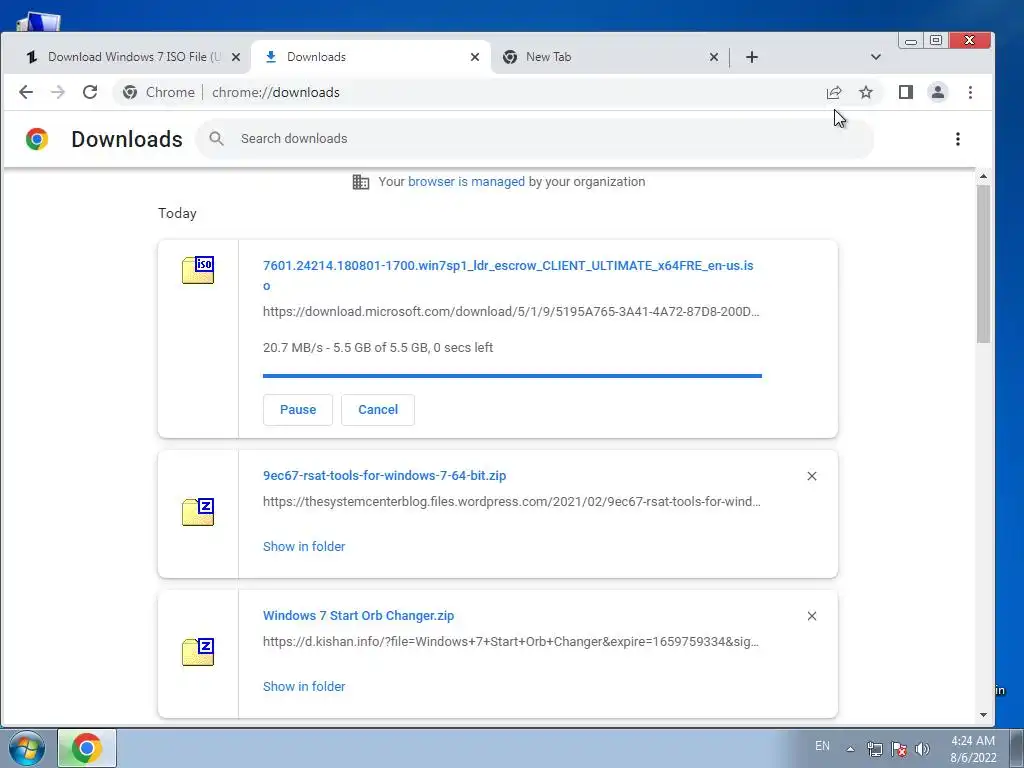Click the Start Orb Changer zip icon

(x=198, y=652)
